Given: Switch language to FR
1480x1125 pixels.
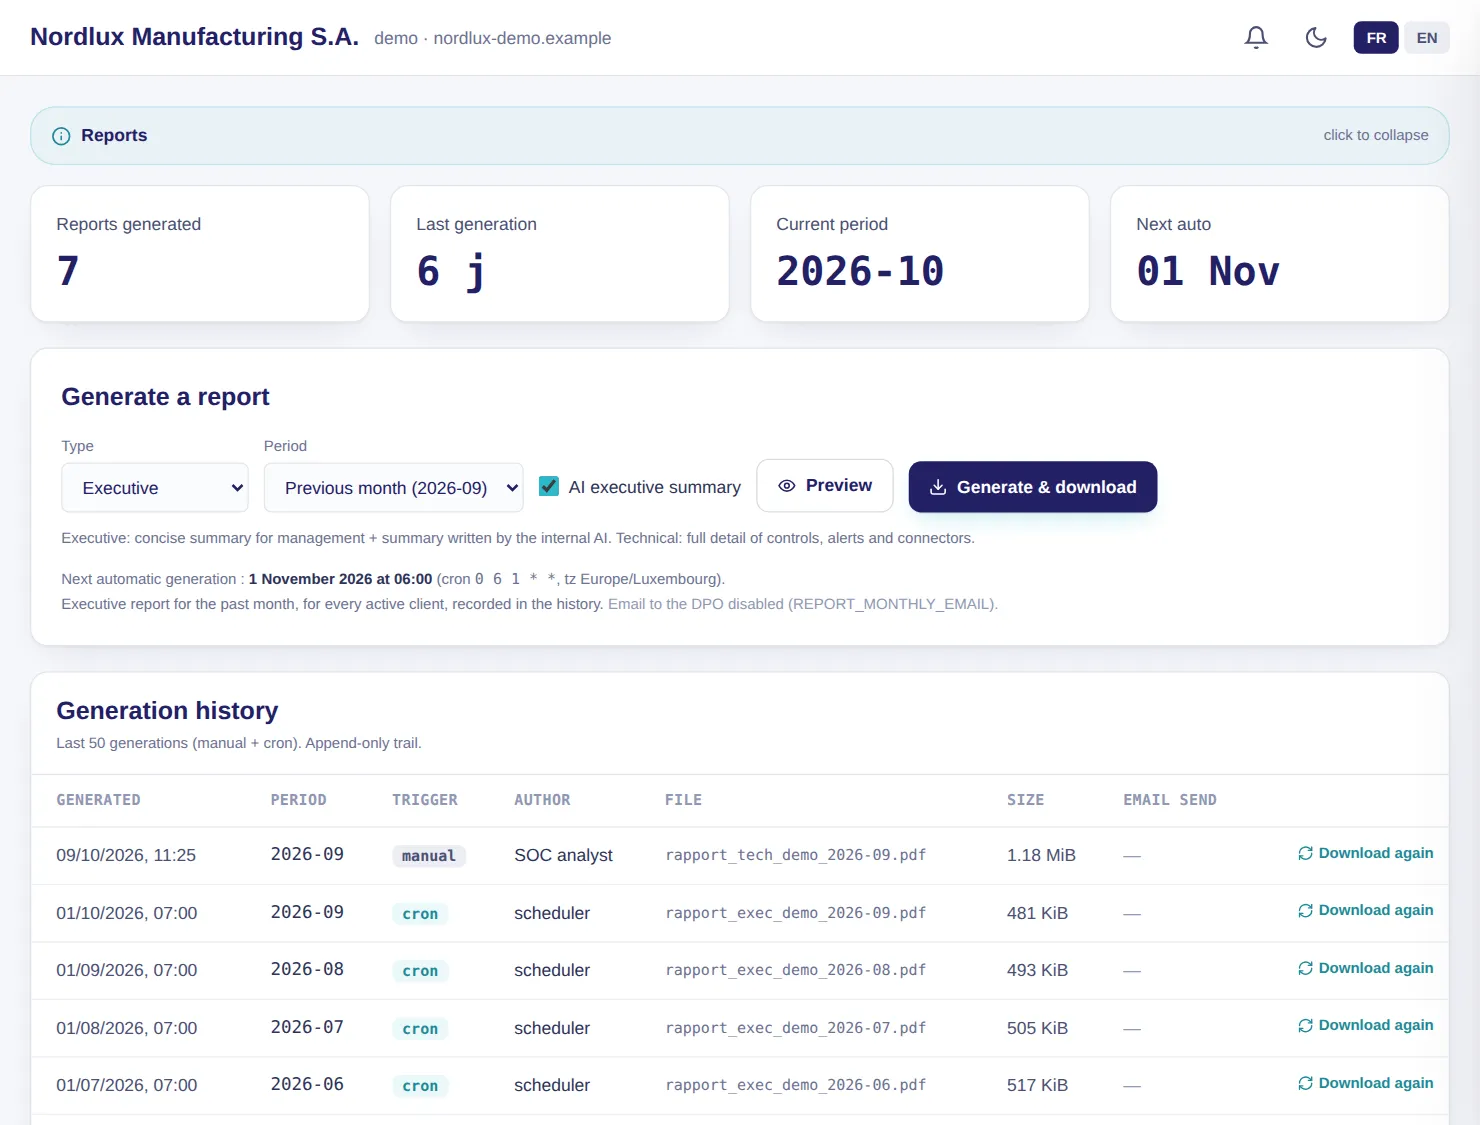Looking at the screenshot, I should pyautogui.click(x=1376, y=38).
